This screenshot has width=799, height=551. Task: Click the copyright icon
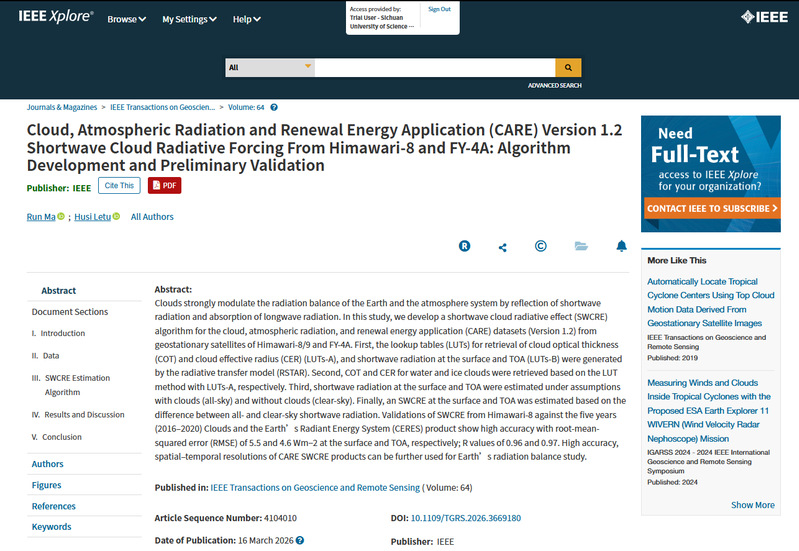pos(540,246)
